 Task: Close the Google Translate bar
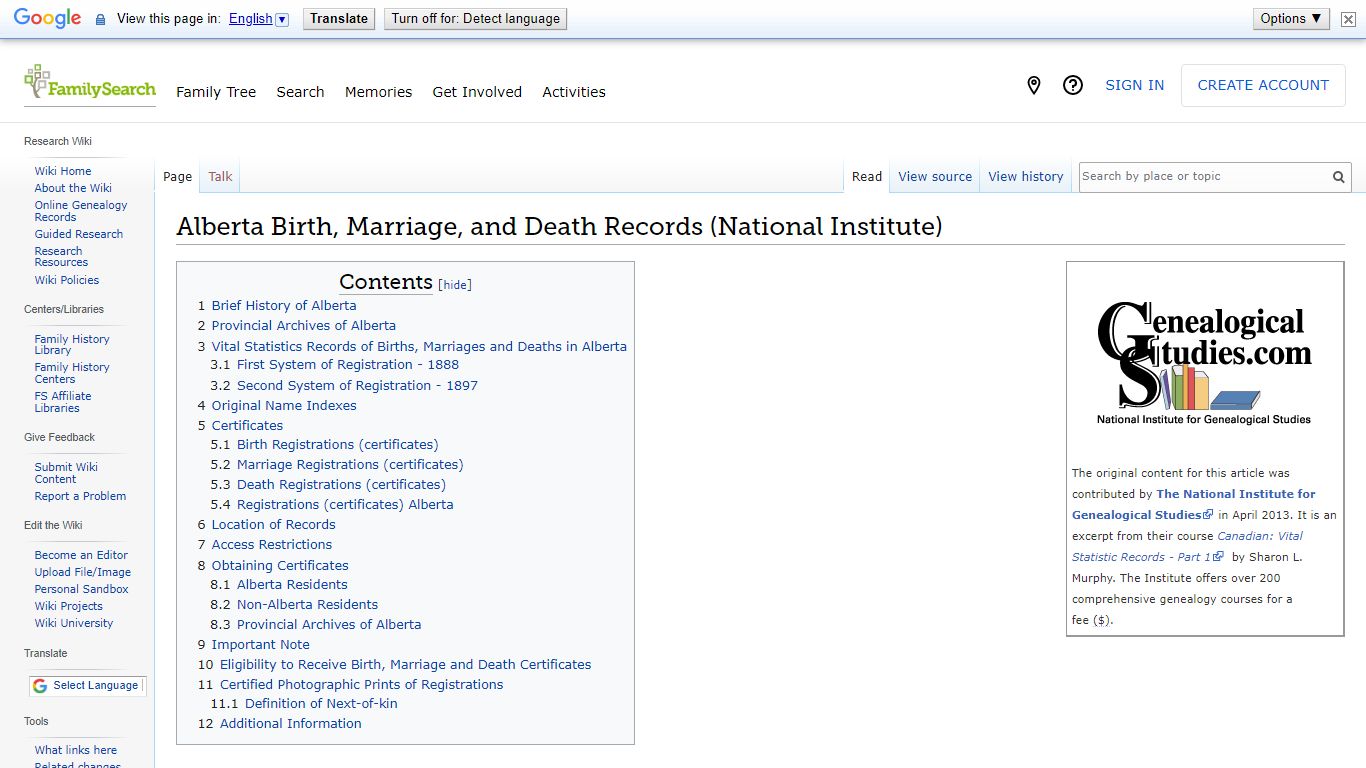(x=1348, y=19)
